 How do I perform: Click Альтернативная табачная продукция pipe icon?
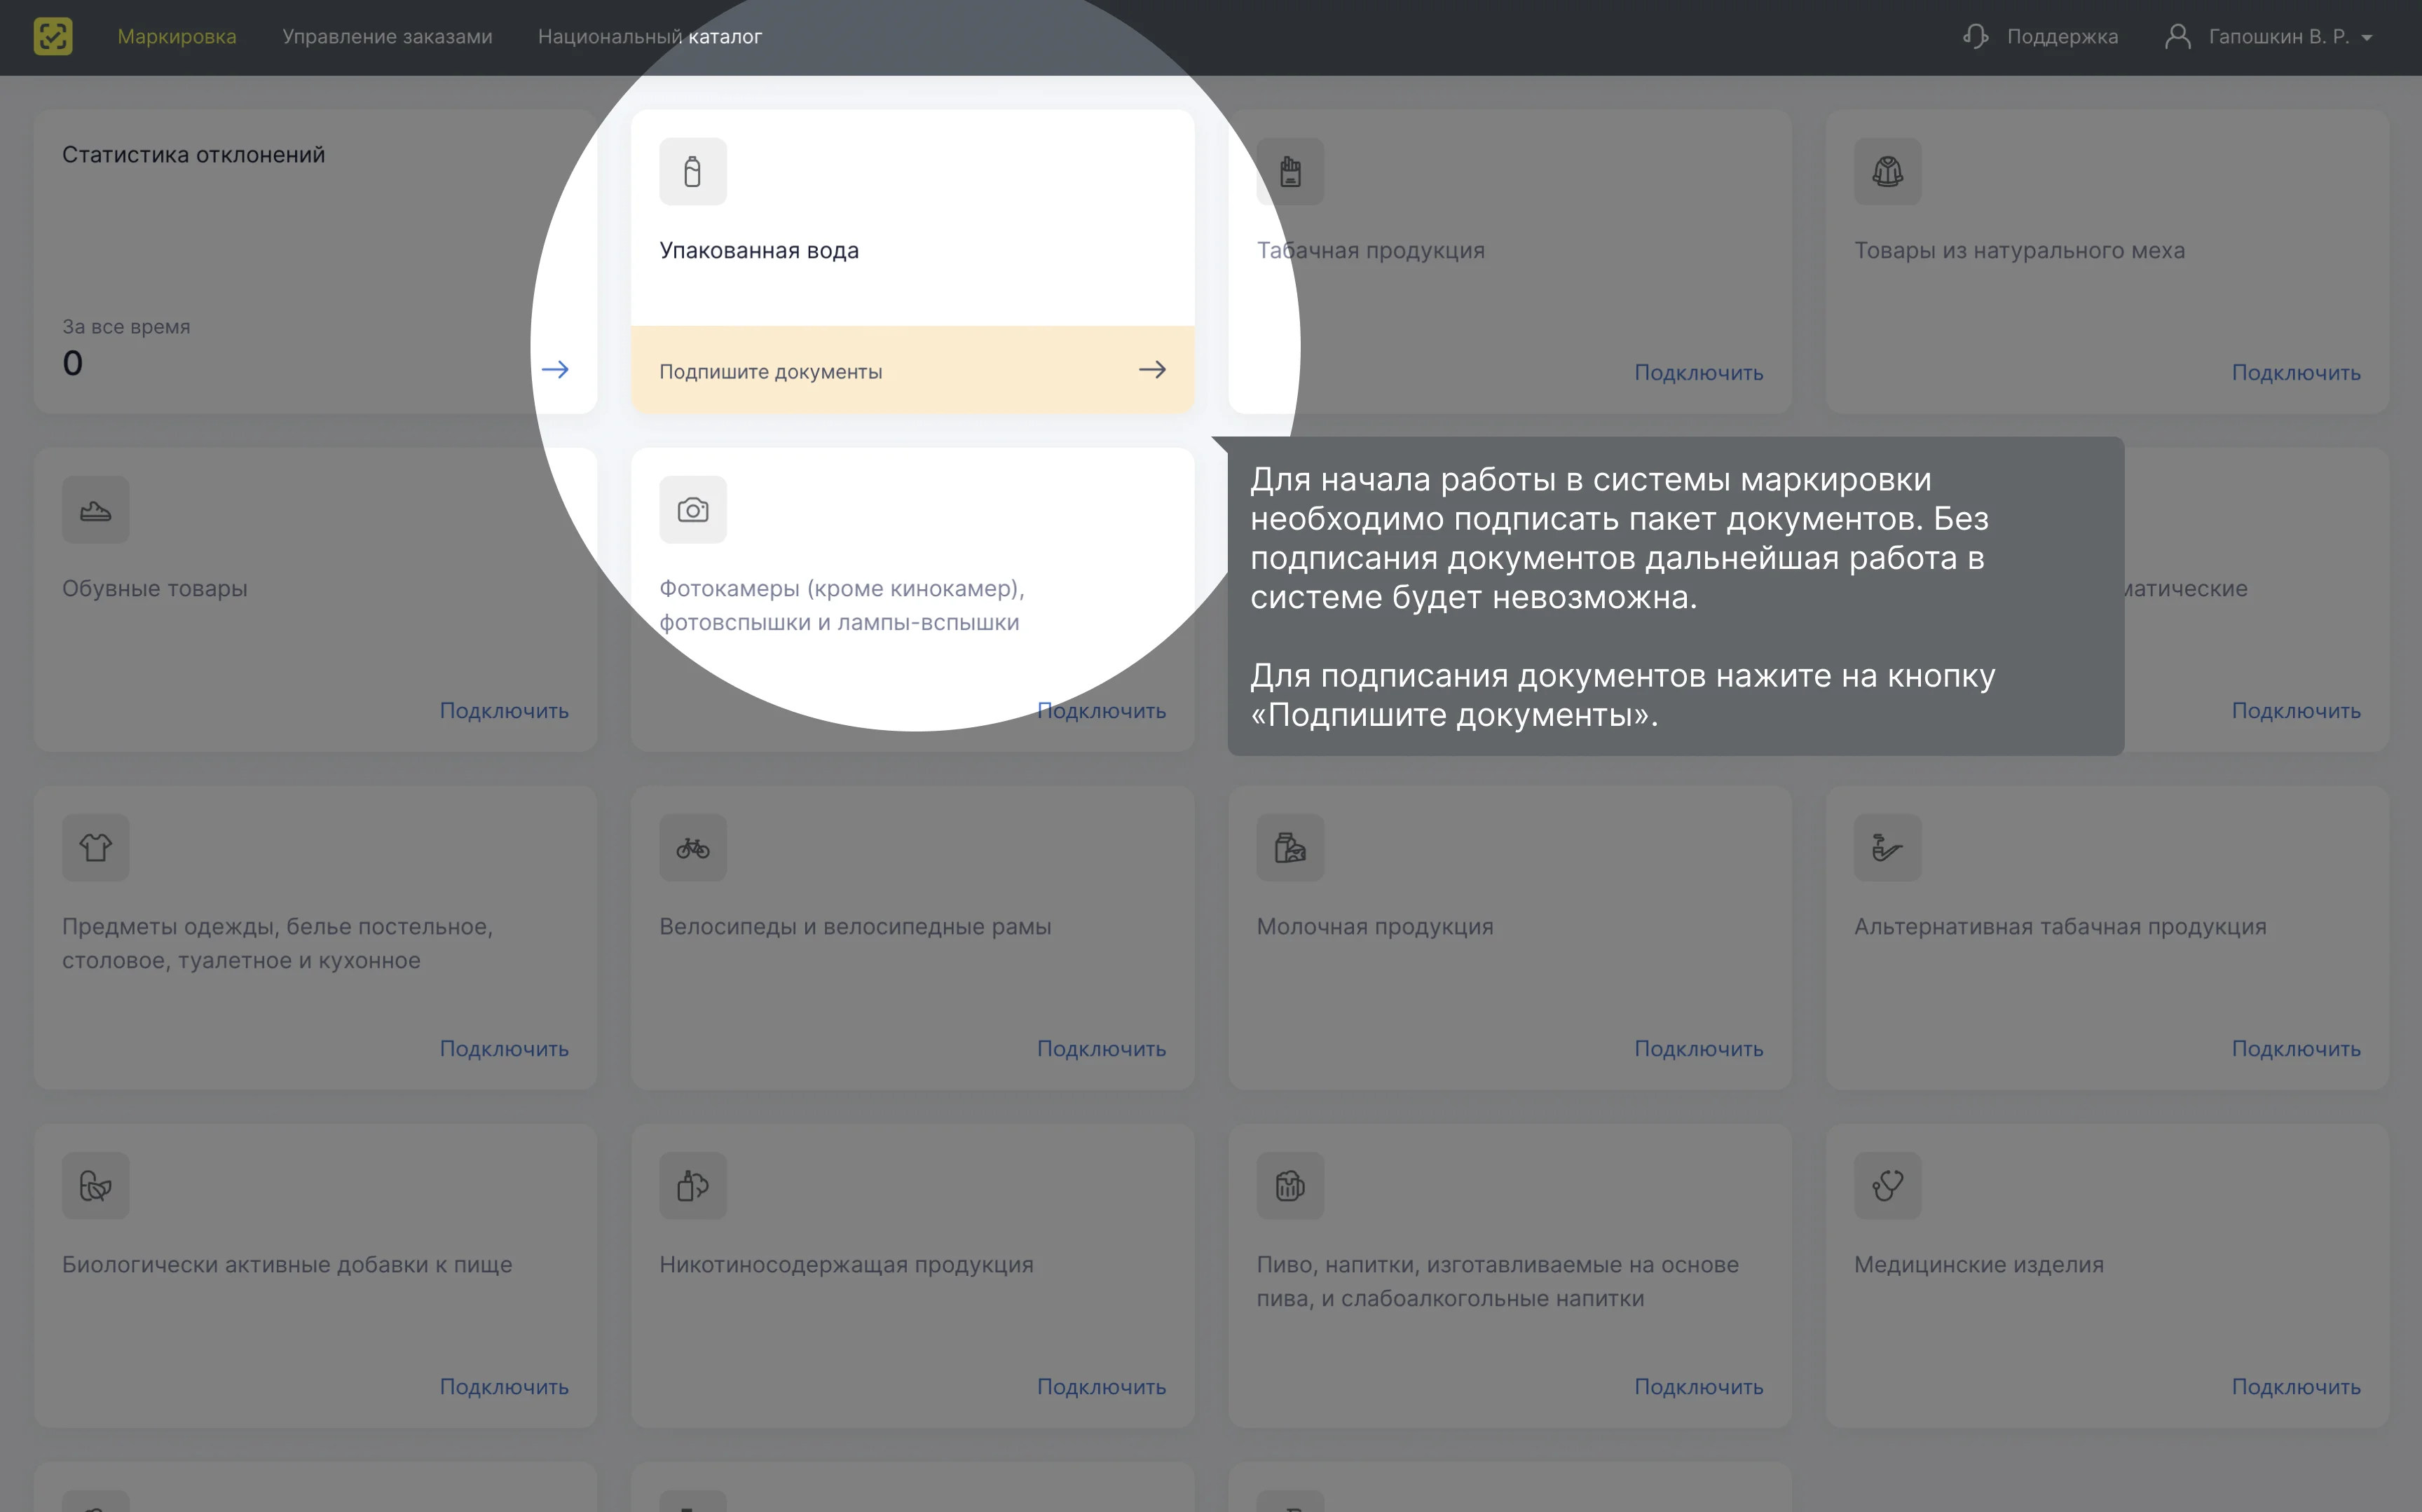[1887, 848]
